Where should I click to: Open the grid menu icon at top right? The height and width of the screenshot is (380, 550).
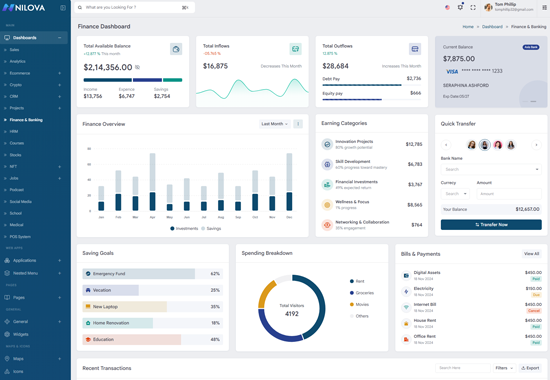pyautogui.click(x=544, y=7)
